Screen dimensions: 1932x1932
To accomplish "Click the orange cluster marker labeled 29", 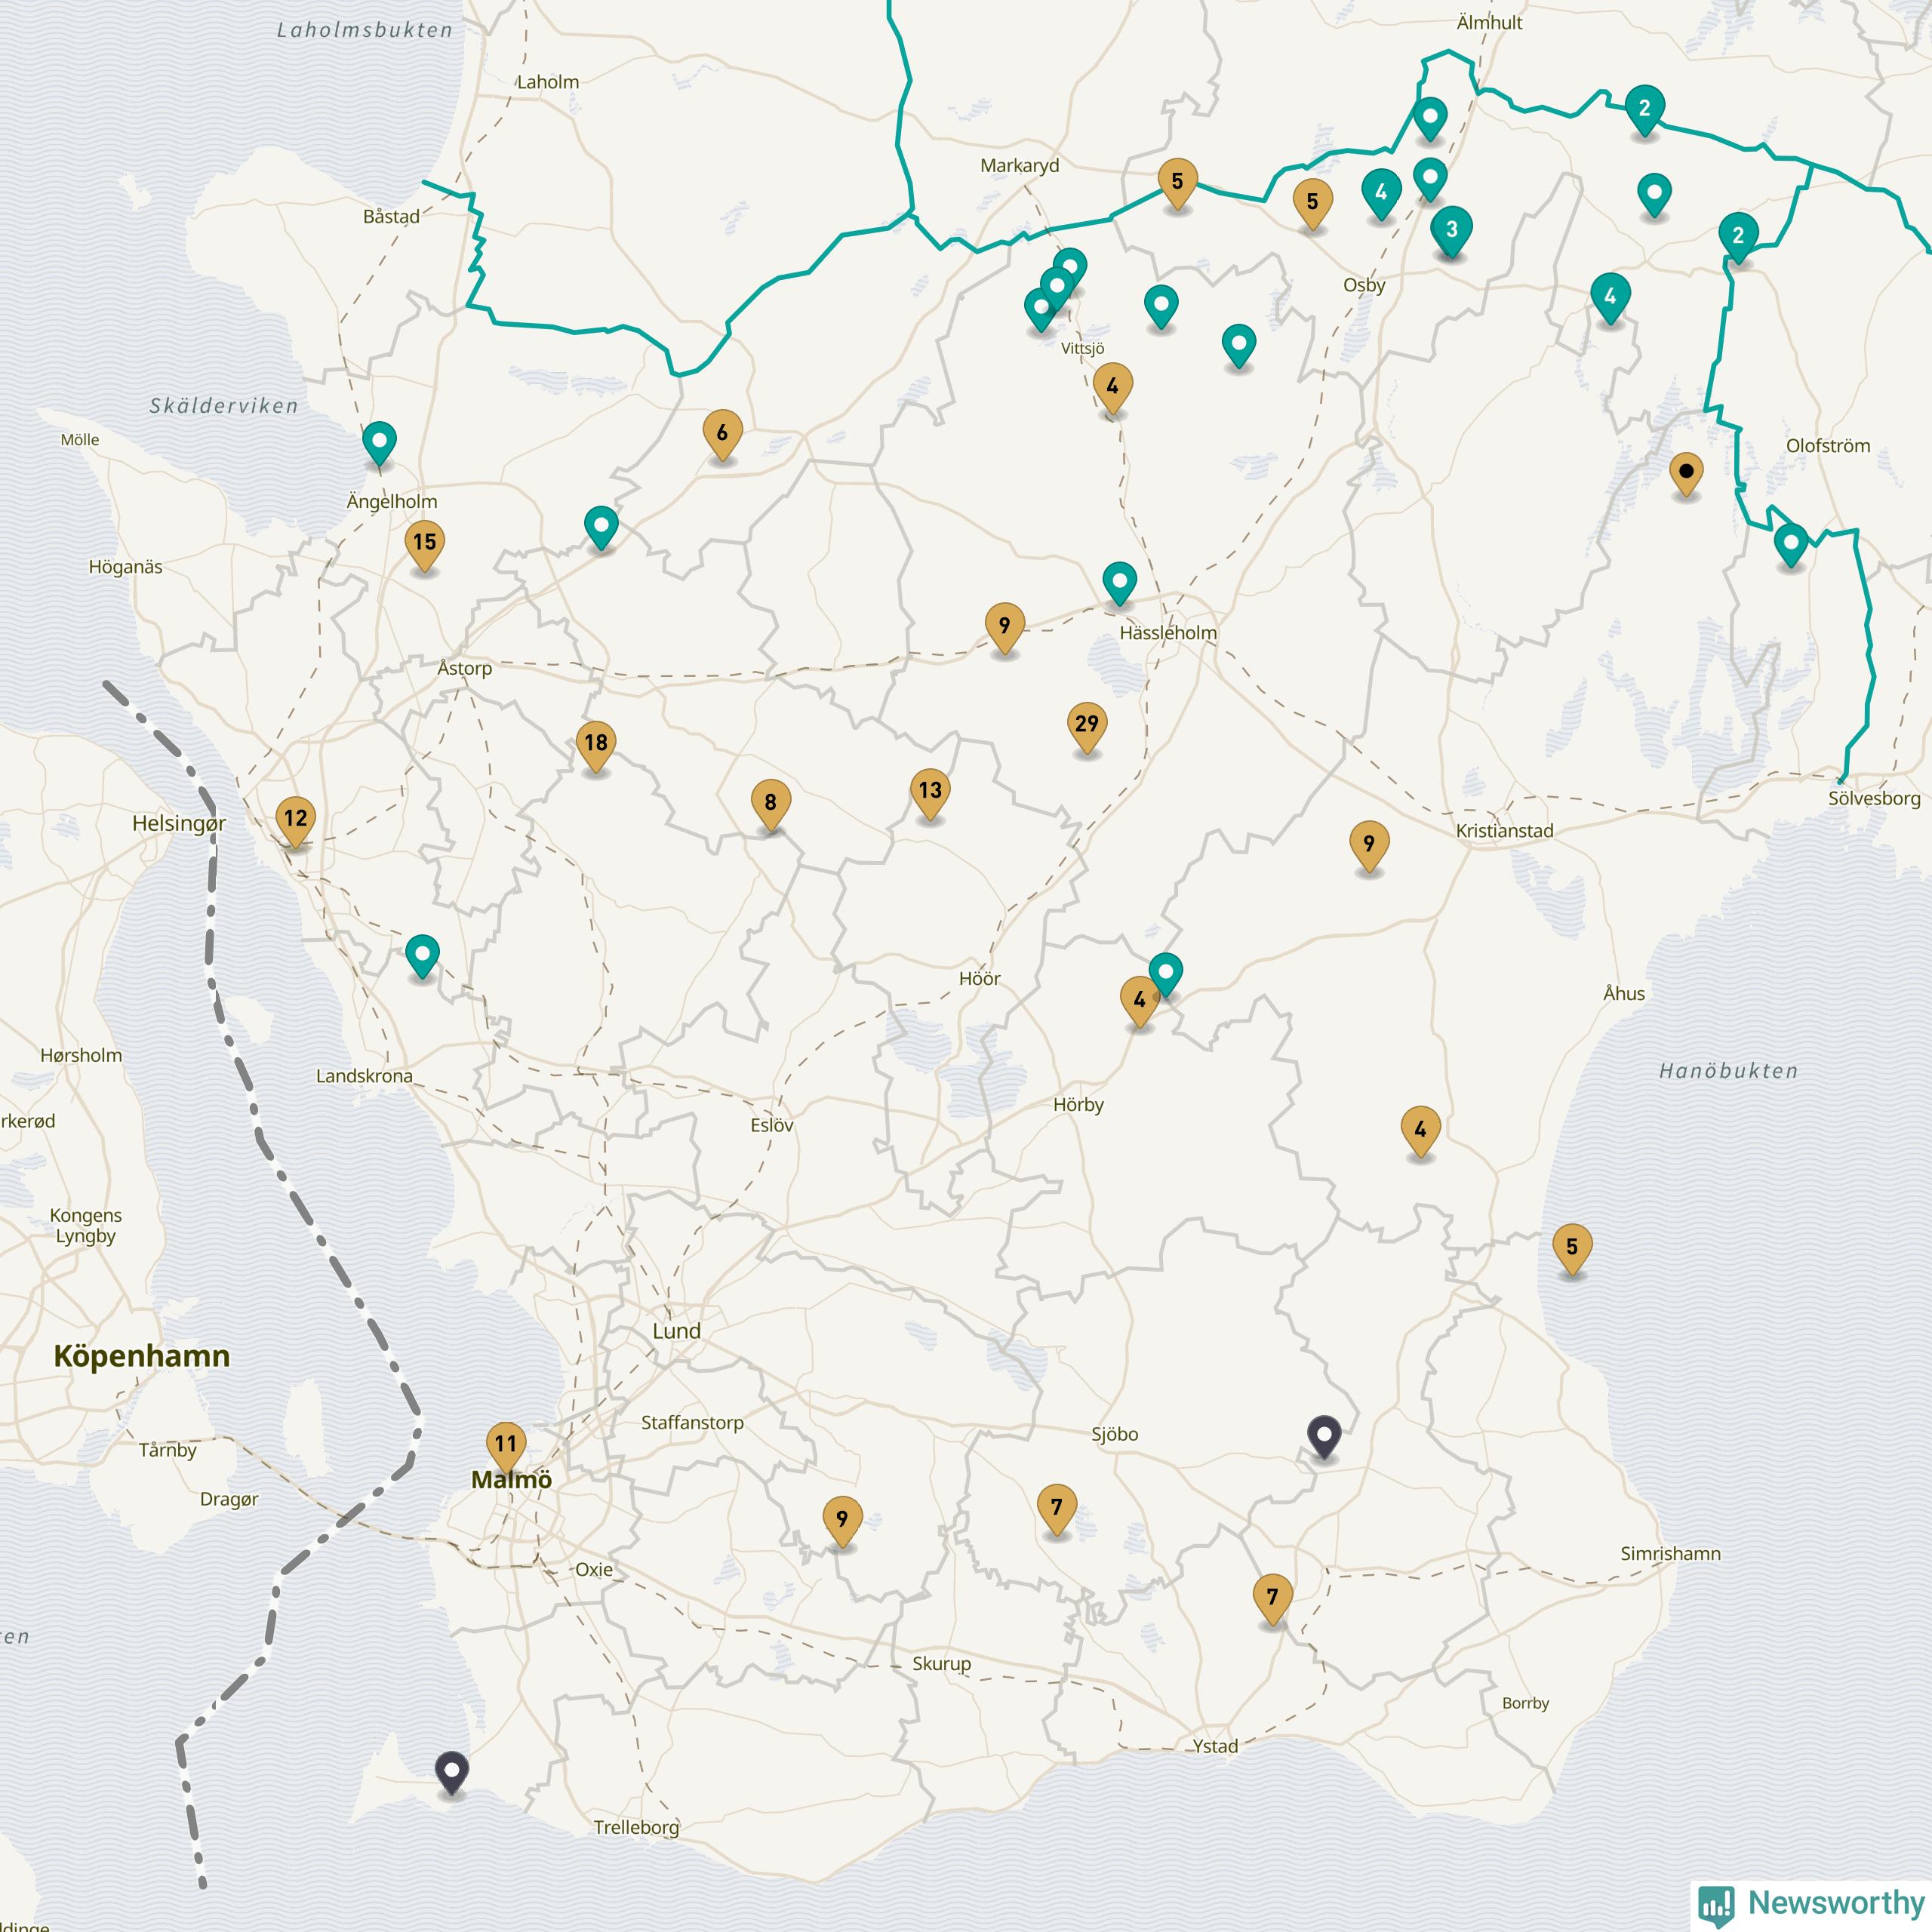I will [x=1087, y=725].
